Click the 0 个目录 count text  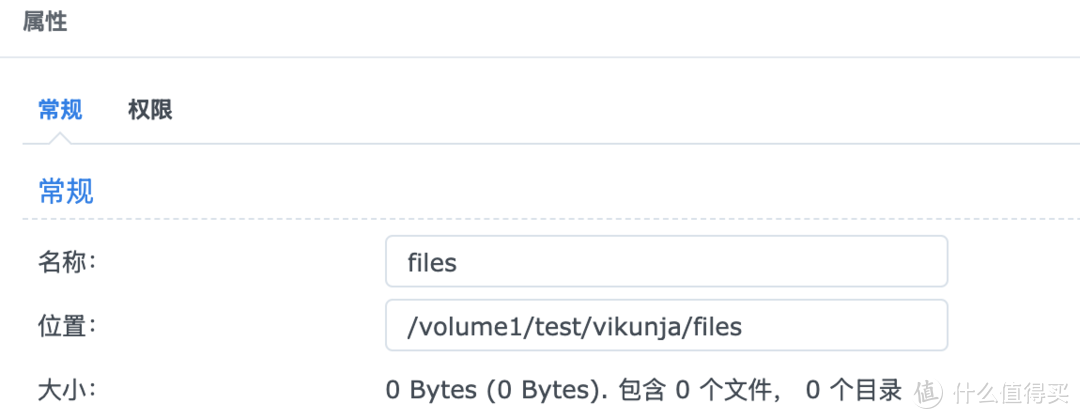point(854,390)
